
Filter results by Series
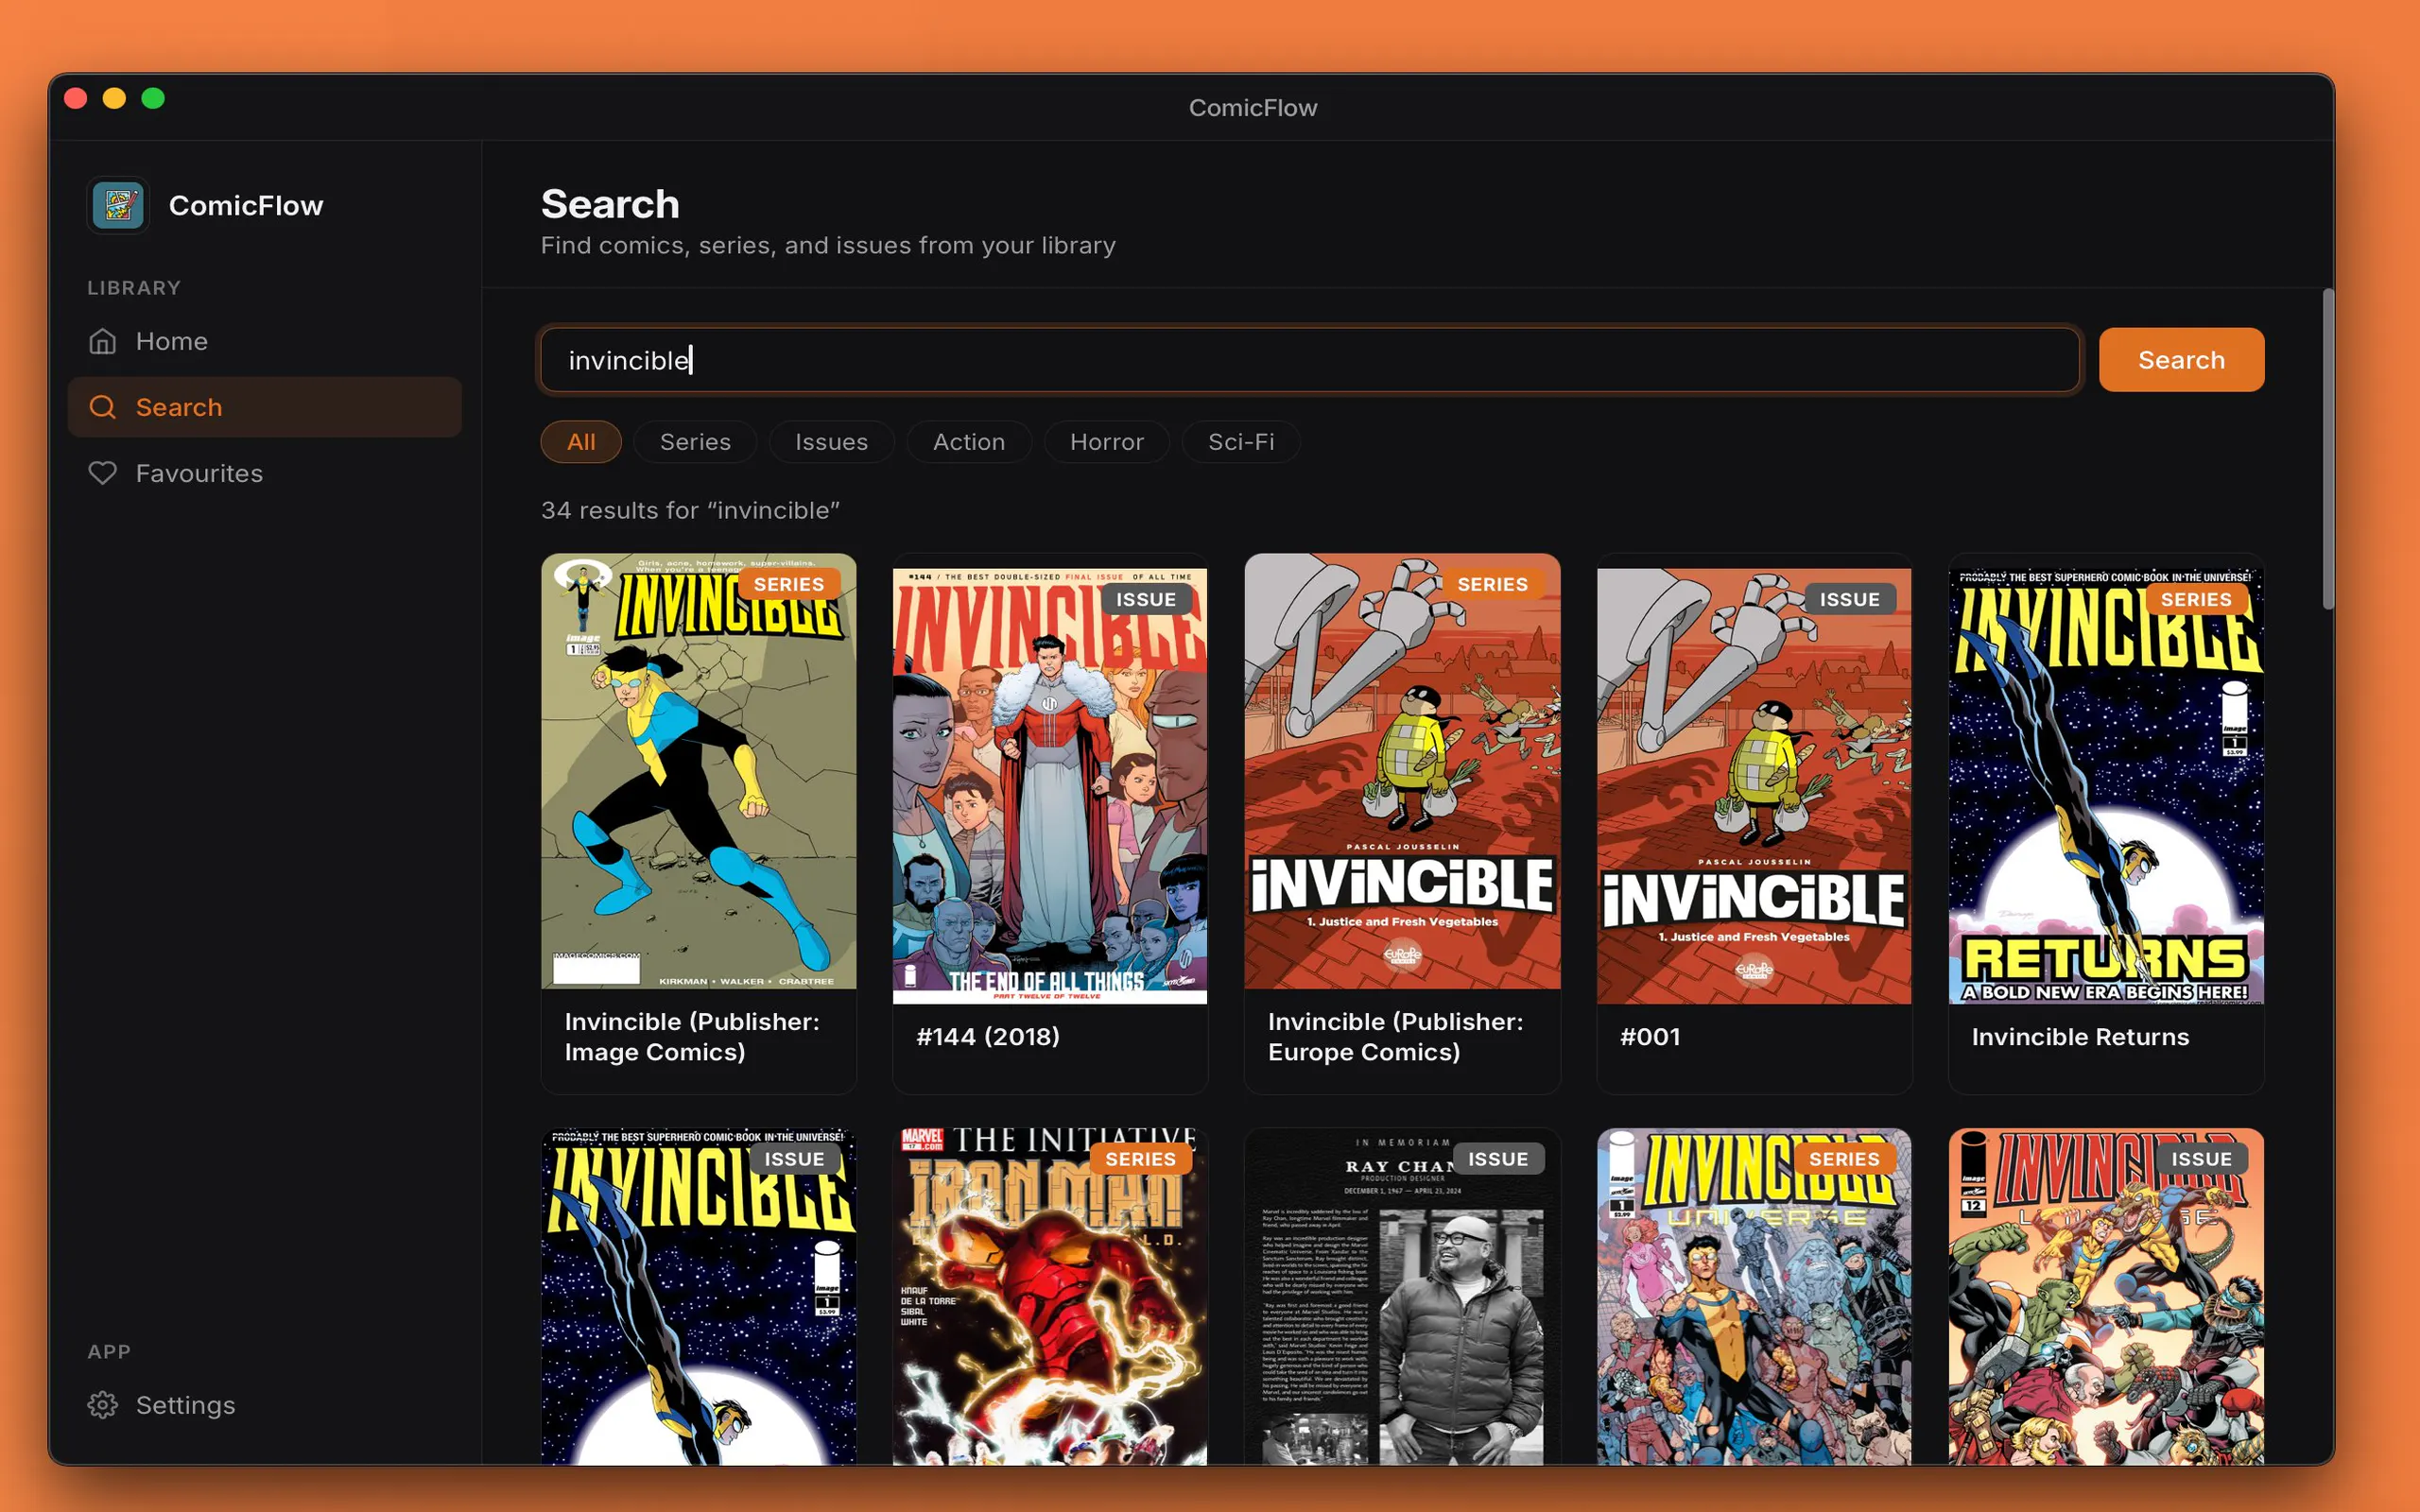pyautogui.click(x=695, y=442)
